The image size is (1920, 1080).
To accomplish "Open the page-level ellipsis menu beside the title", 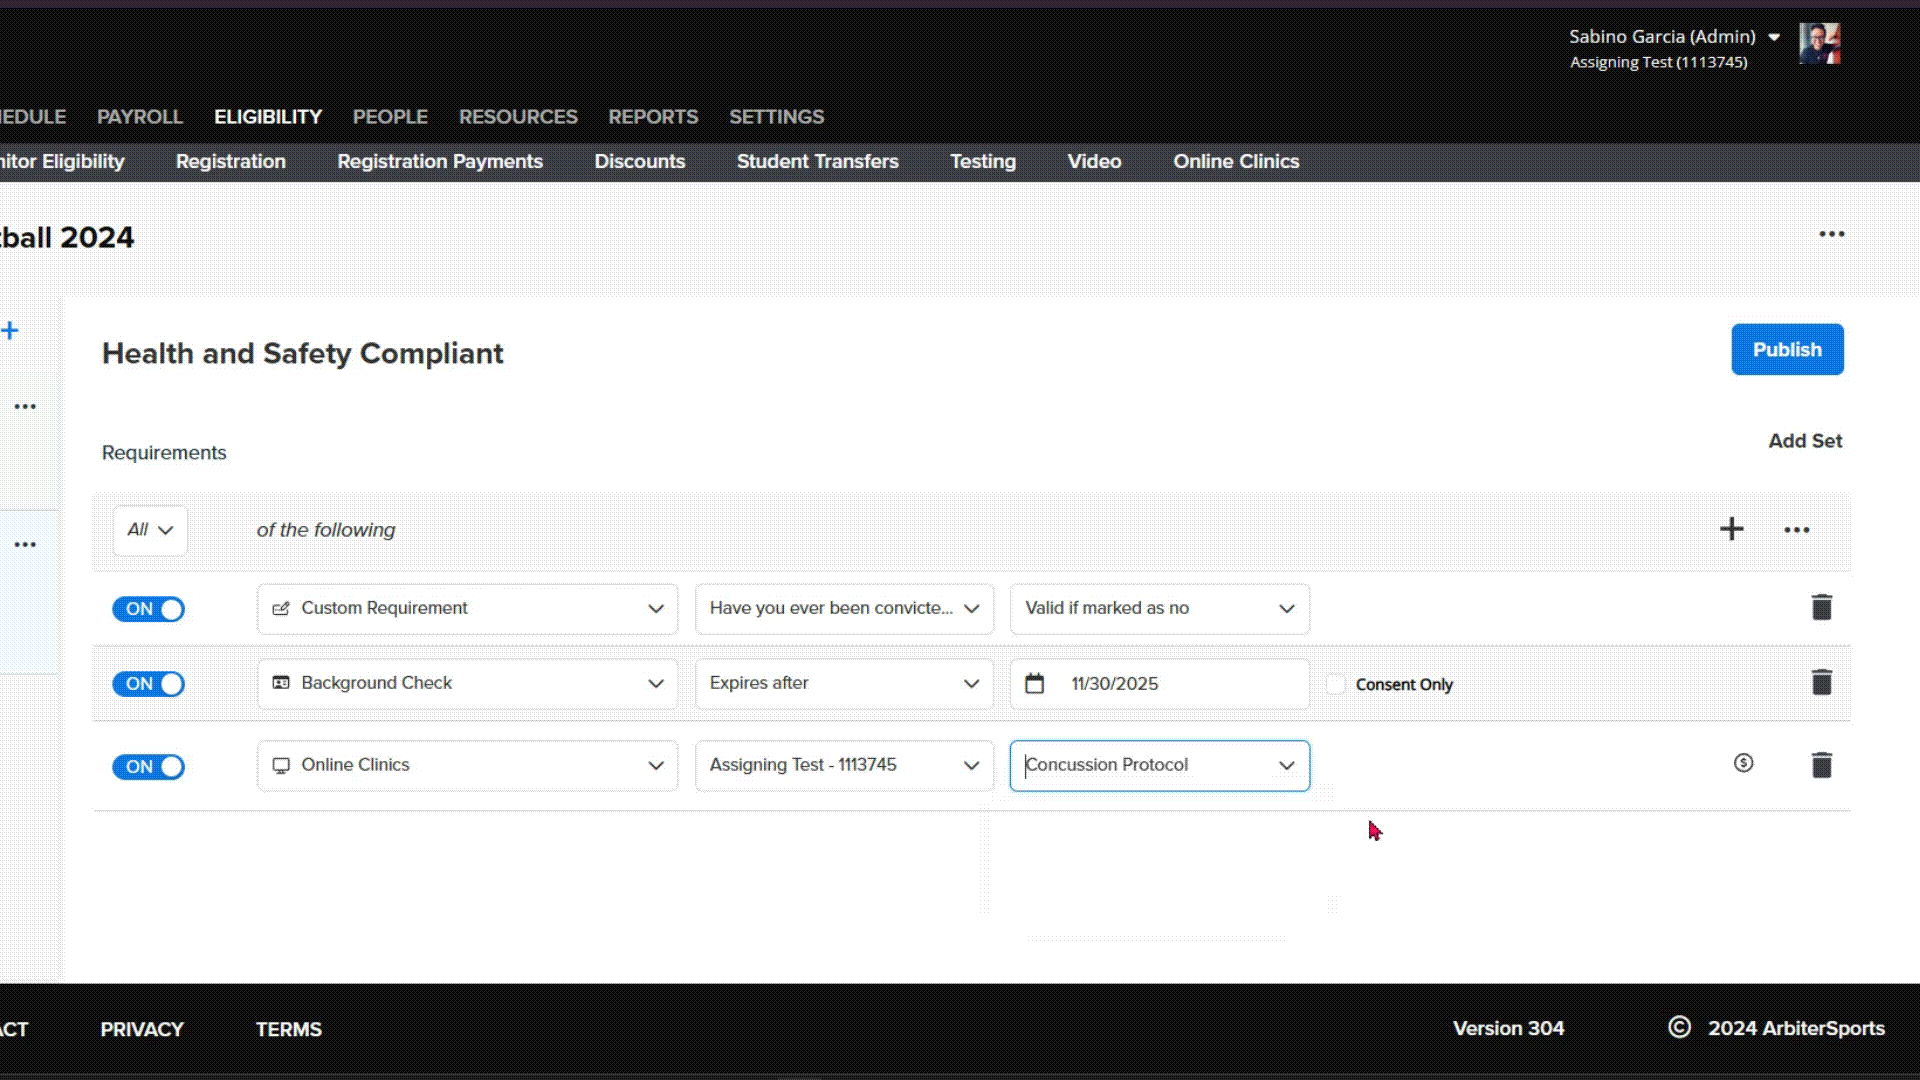I will pos(1831,234).
